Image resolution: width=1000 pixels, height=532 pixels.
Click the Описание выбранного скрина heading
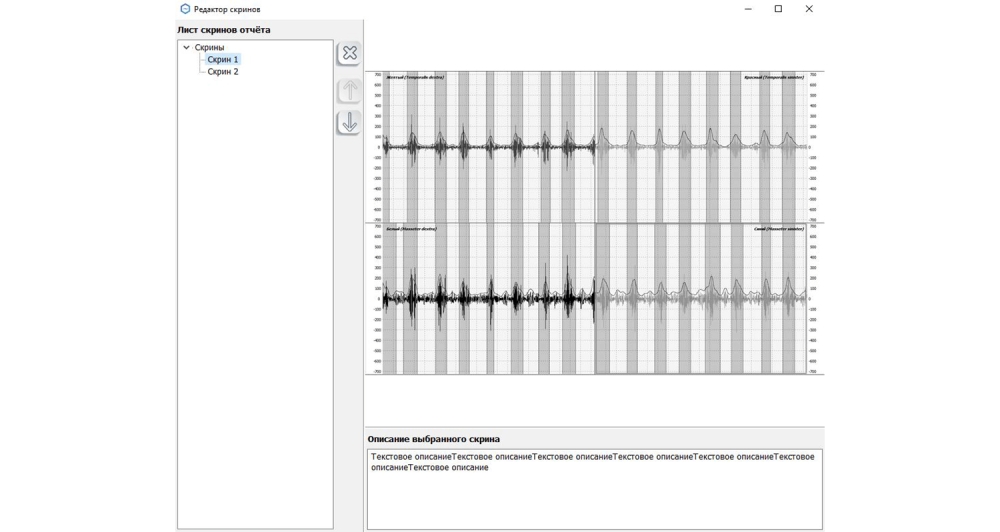[x=433, y=439]
